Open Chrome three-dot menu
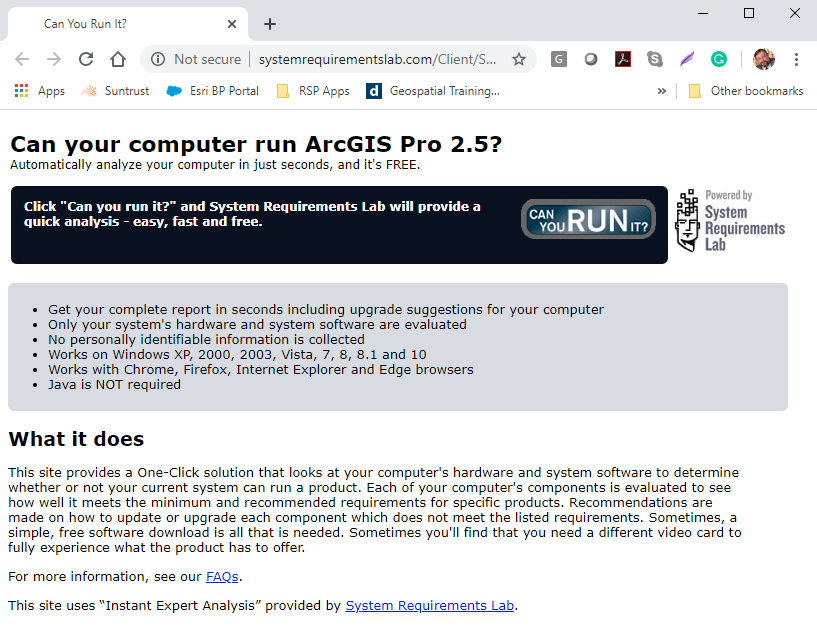 [x=796, y=59]
